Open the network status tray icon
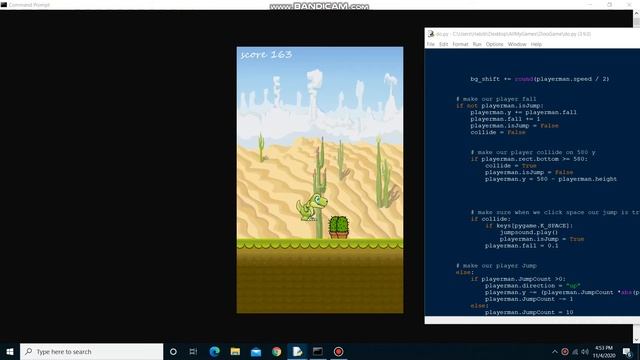This screenshot has height=360, width=640. tap(575, 351)
